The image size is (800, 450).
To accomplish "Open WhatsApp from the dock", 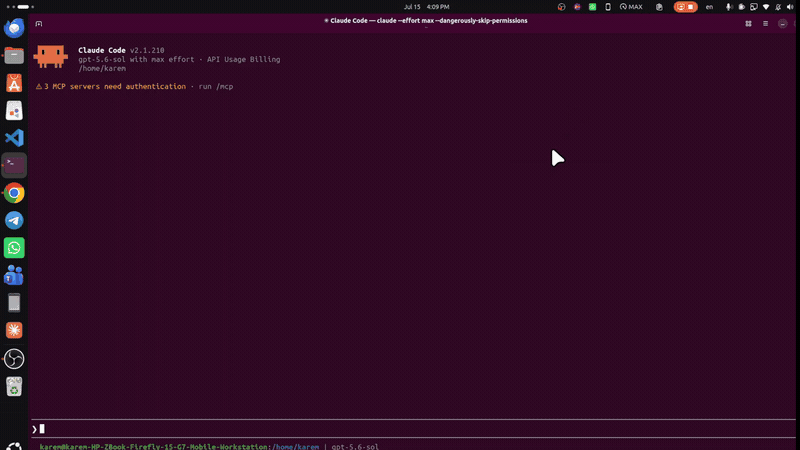I will [14, 248].
